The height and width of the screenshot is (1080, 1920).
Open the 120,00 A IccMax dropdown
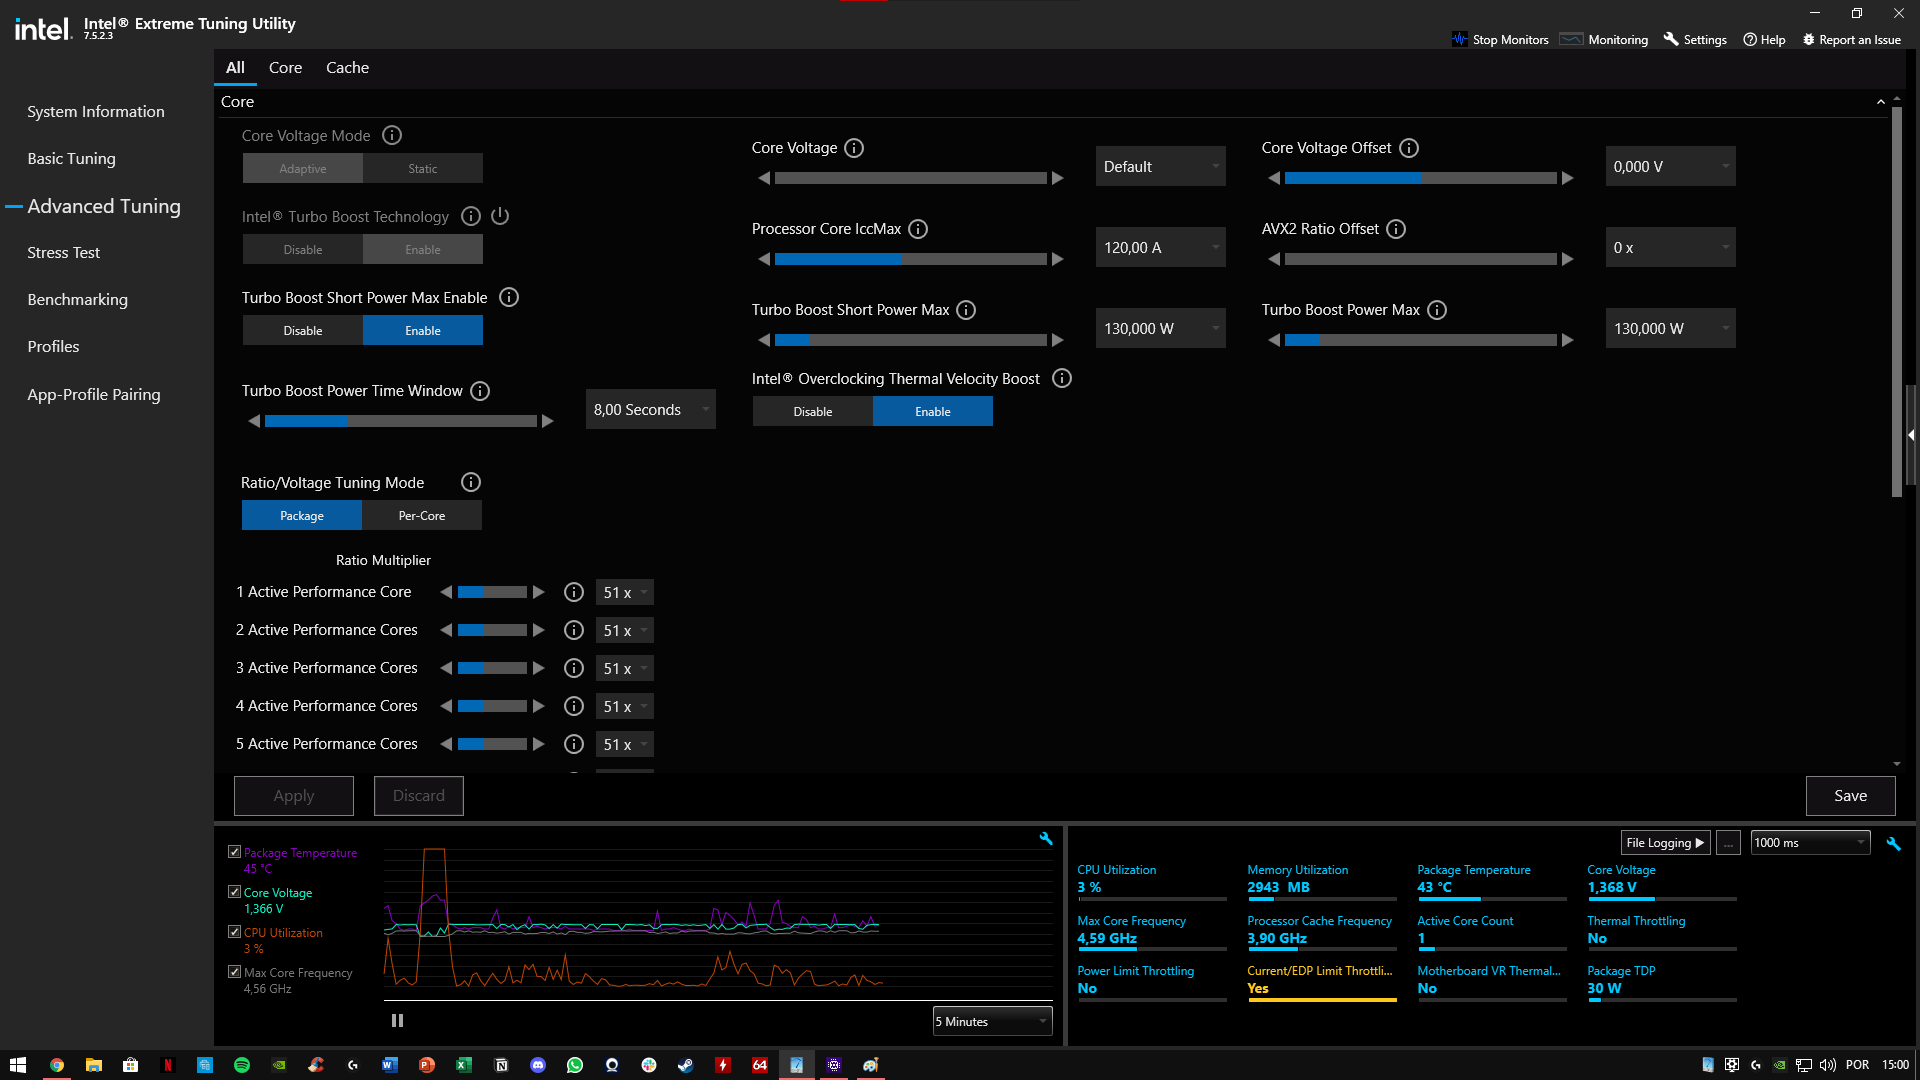(x=1161, y=247)
